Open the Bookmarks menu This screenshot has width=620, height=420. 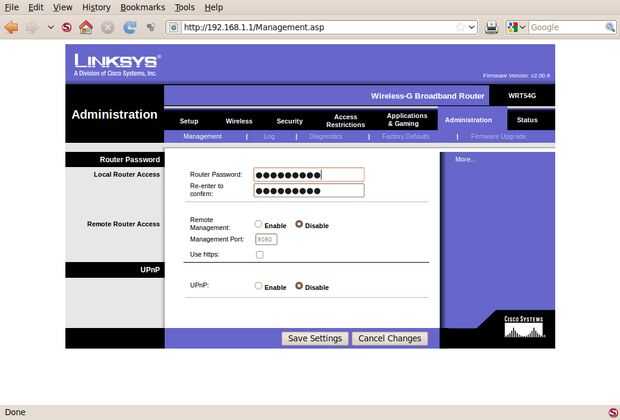click(x=142, y=7)
